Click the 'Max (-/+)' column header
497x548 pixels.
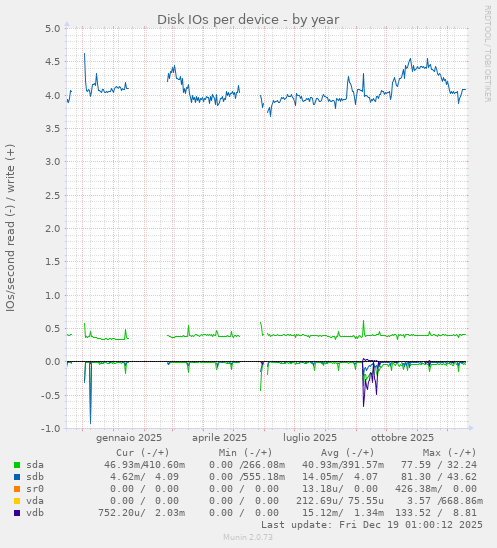[450, 453]
